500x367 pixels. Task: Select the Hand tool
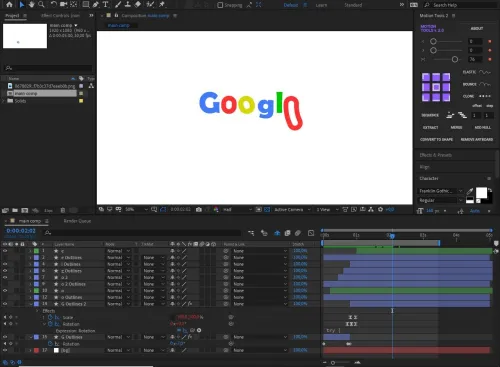31,5
